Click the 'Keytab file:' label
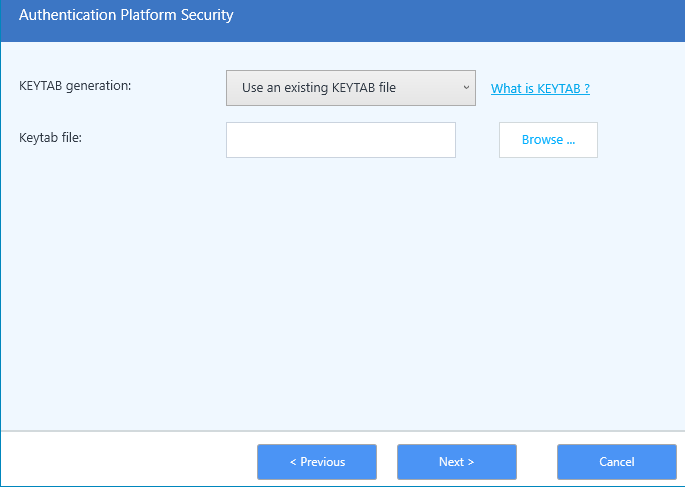 [50, 137]
